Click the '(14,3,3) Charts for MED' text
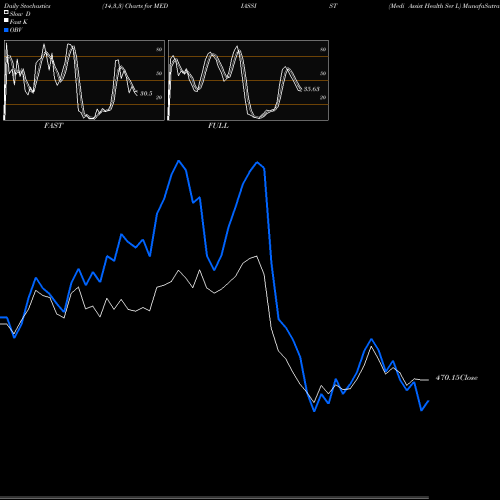Screen dimensions: 500x500 [135, 6]
